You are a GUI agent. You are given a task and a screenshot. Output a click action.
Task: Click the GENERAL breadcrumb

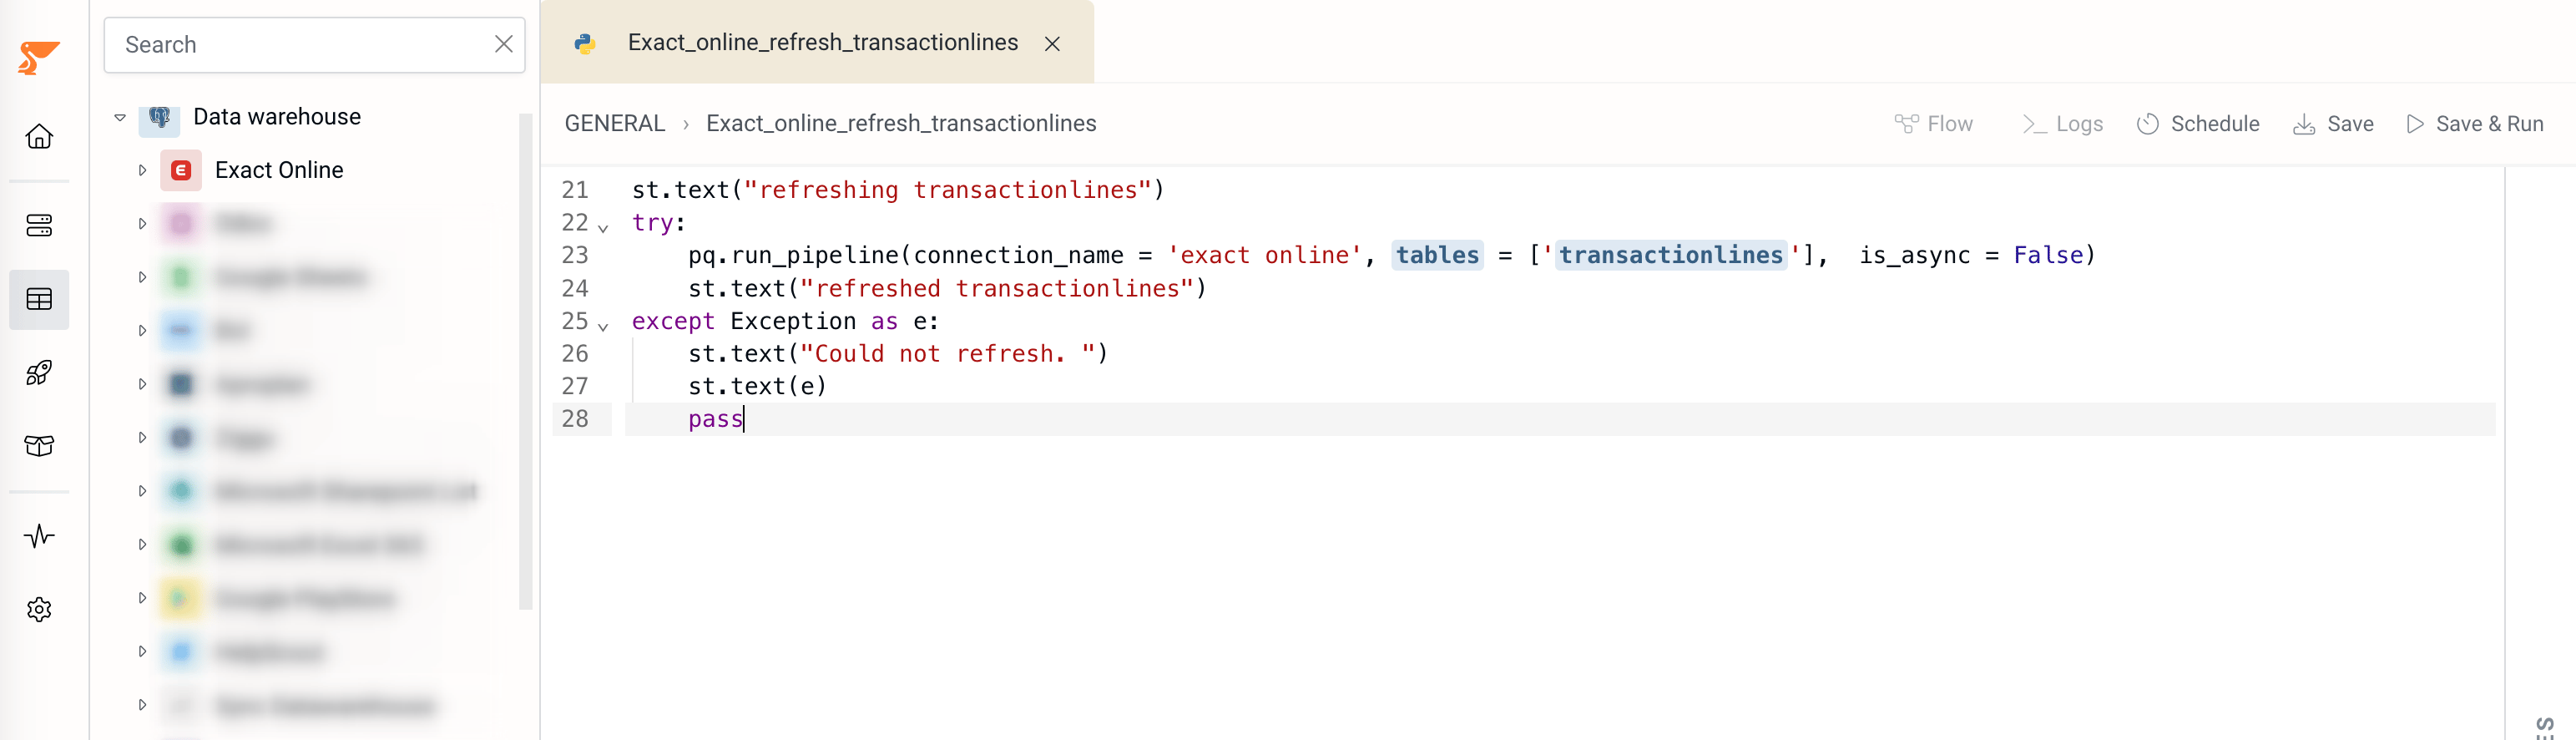(x=615, y=123)
